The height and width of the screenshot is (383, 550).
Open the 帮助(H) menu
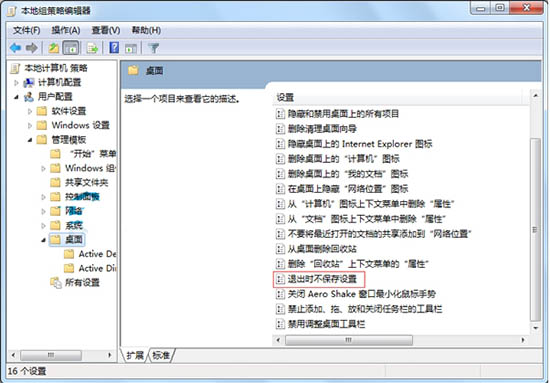(x=146, y=31)
